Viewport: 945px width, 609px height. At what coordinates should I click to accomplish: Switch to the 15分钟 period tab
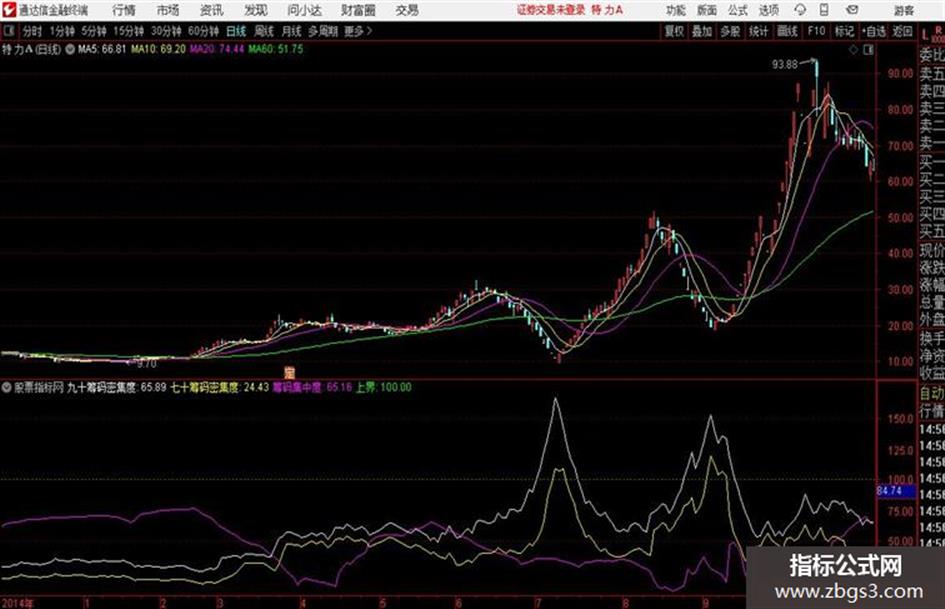tap(129, 31)
